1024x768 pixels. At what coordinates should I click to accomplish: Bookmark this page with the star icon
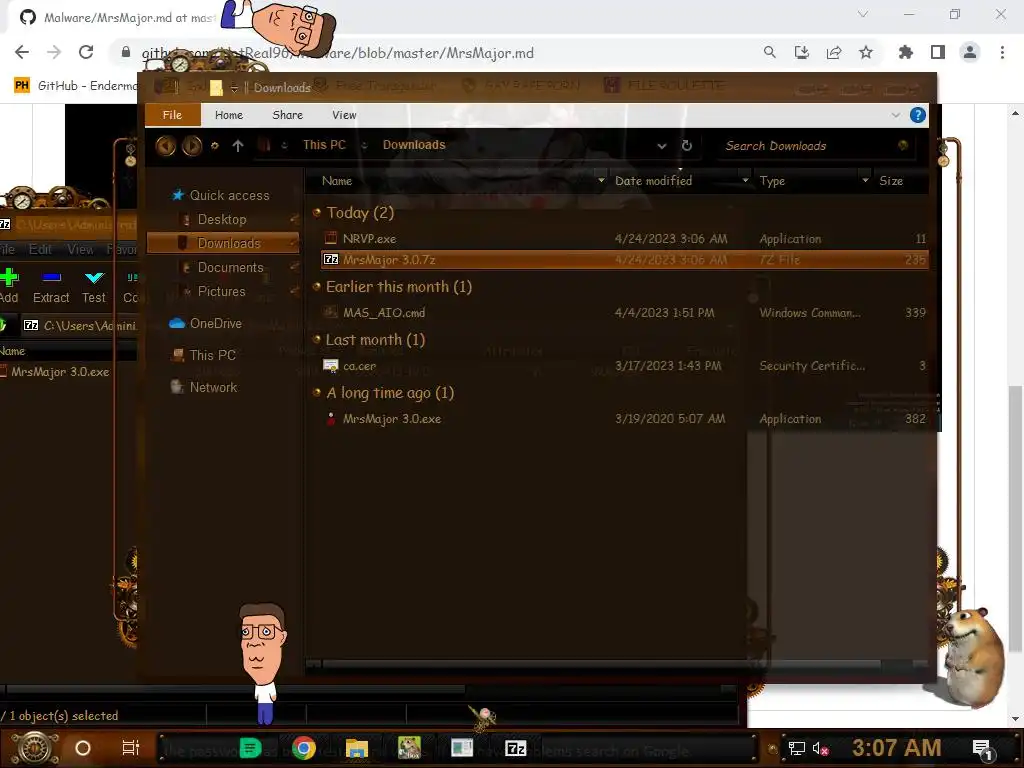point(866,52)
